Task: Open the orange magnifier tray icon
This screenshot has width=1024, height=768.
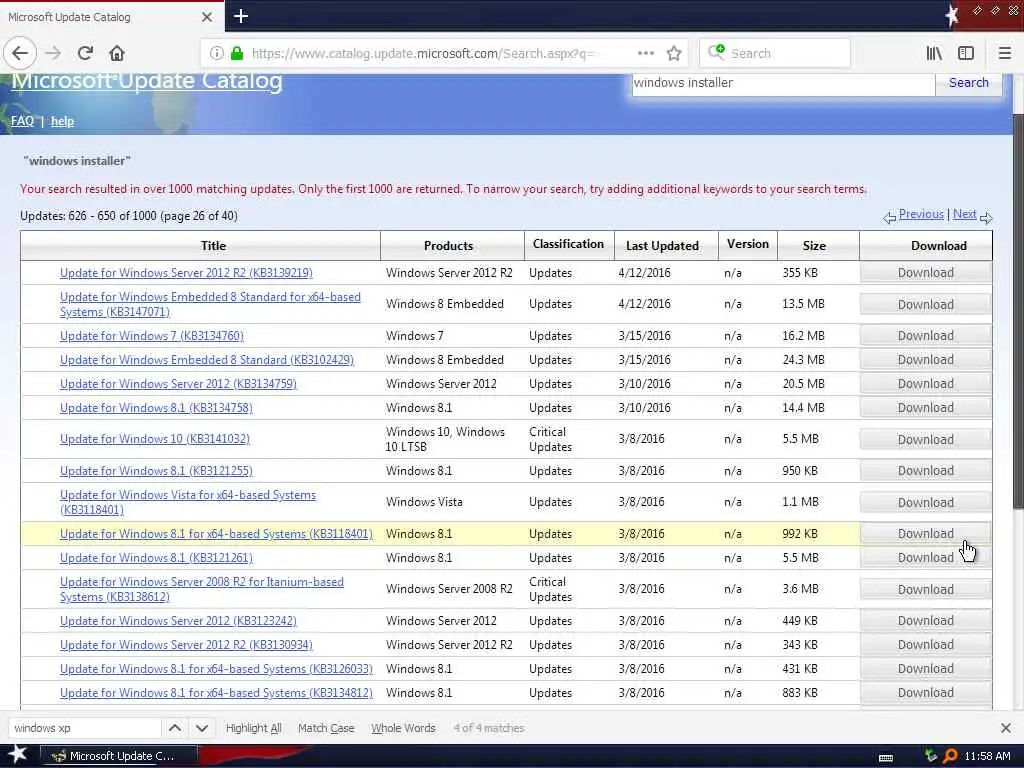Action: 950,756
